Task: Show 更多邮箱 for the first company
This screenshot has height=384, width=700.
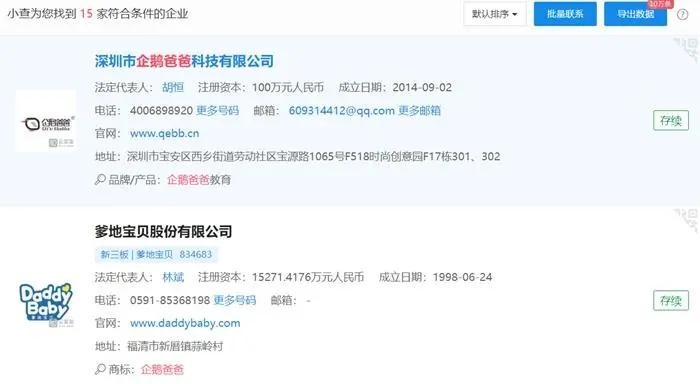Action: [419, 110]
